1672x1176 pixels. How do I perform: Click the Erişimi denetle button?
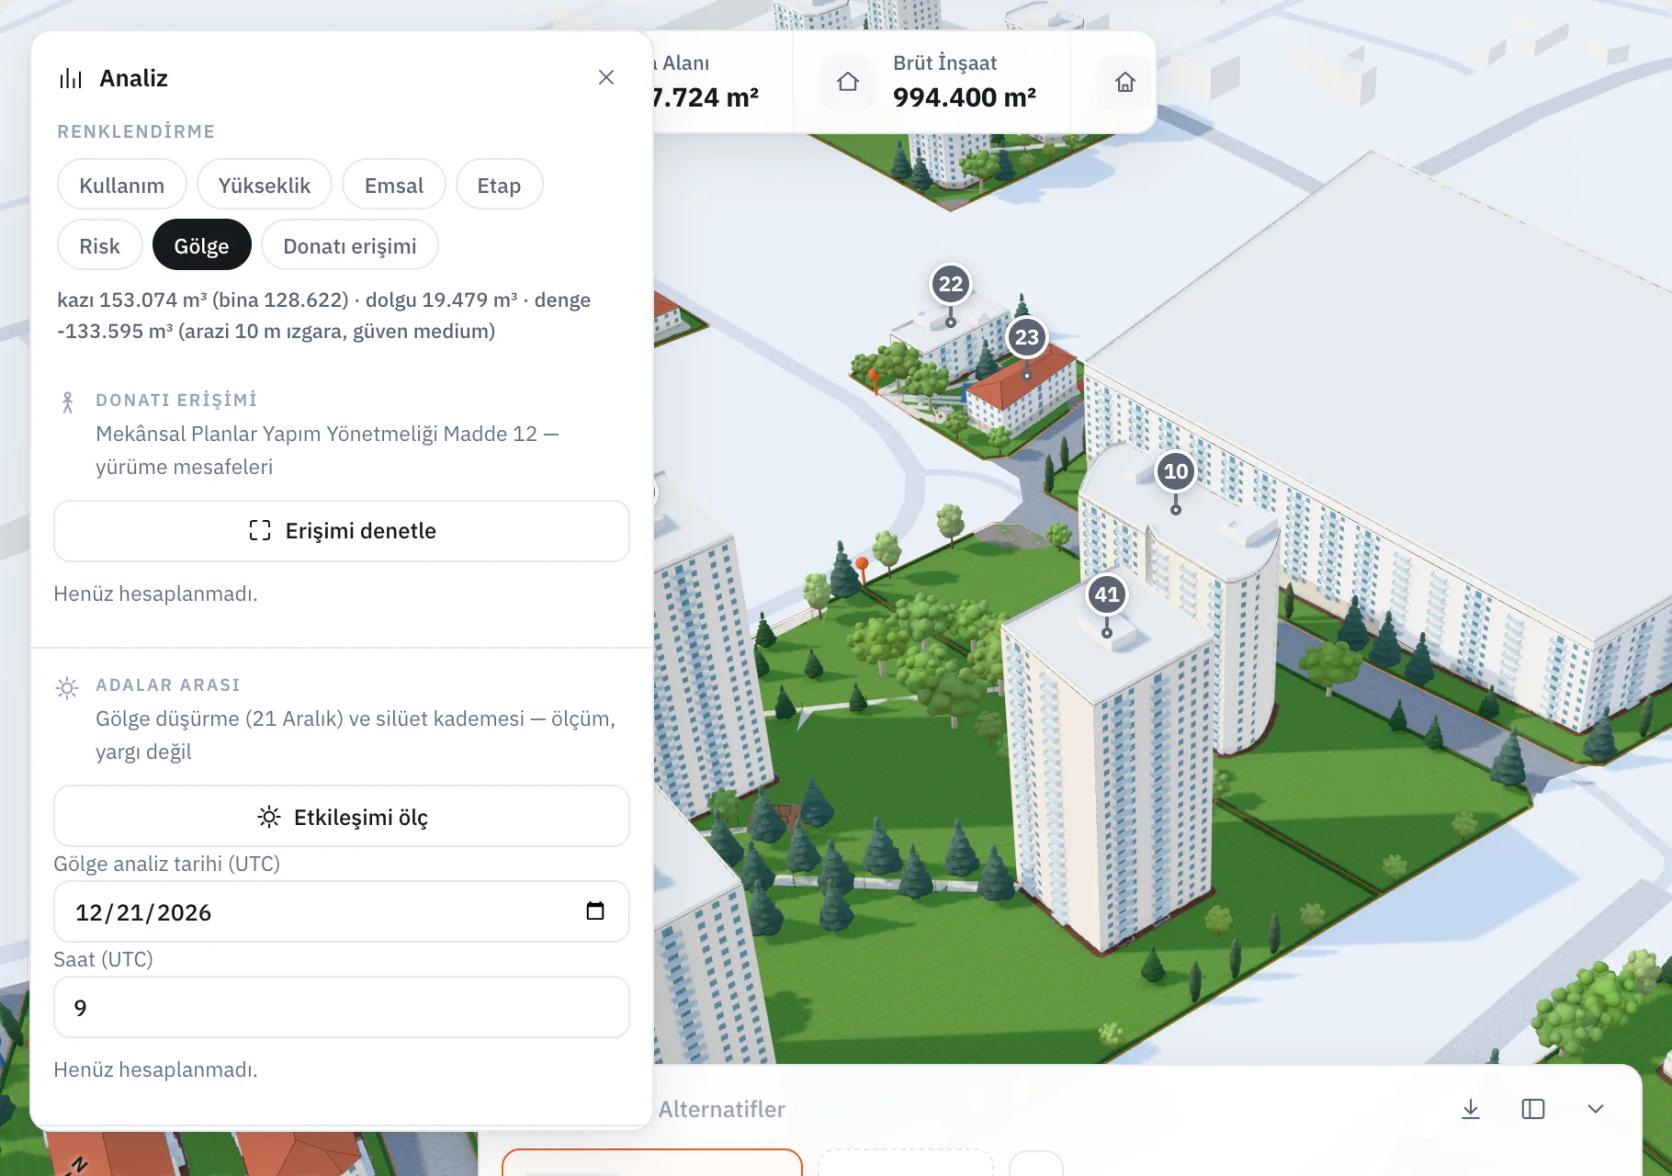coord(341,531)
